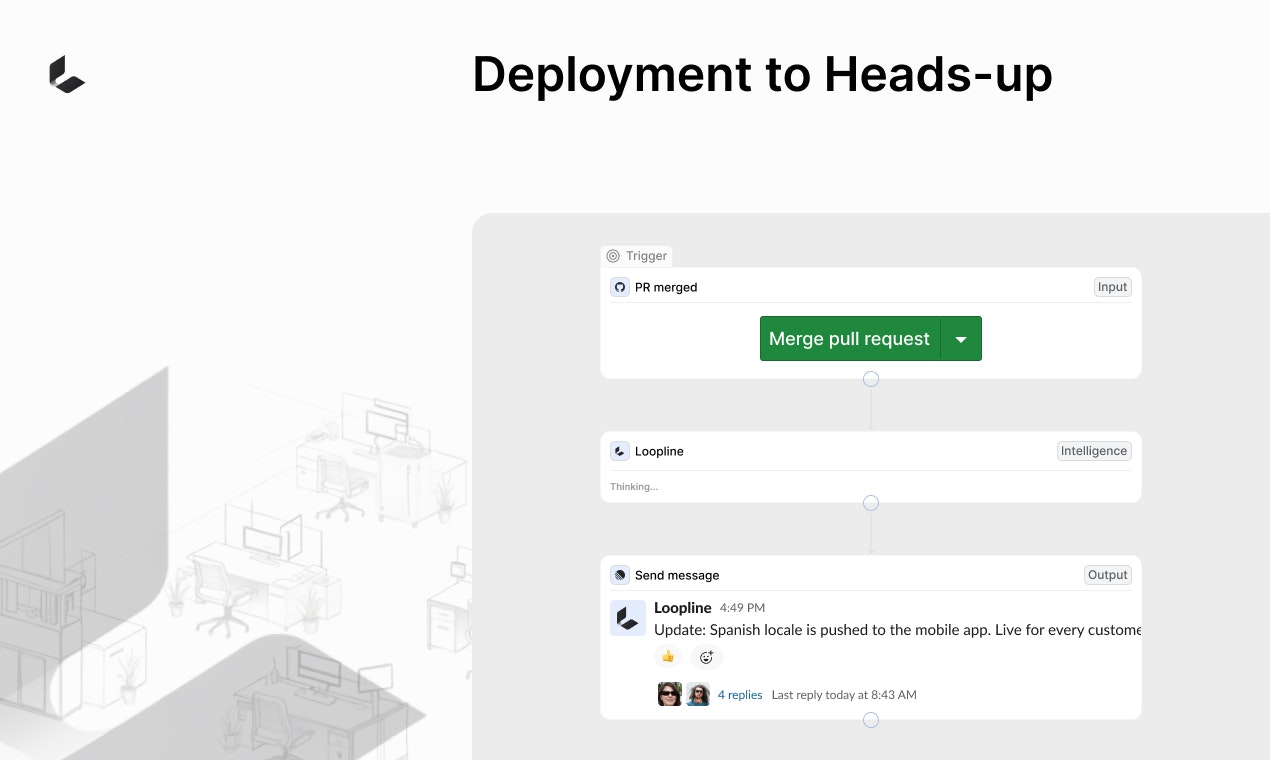This screenshot has width=1270, height=760.
Task: Click the connector node below Send message card
Action: point(871,719)
